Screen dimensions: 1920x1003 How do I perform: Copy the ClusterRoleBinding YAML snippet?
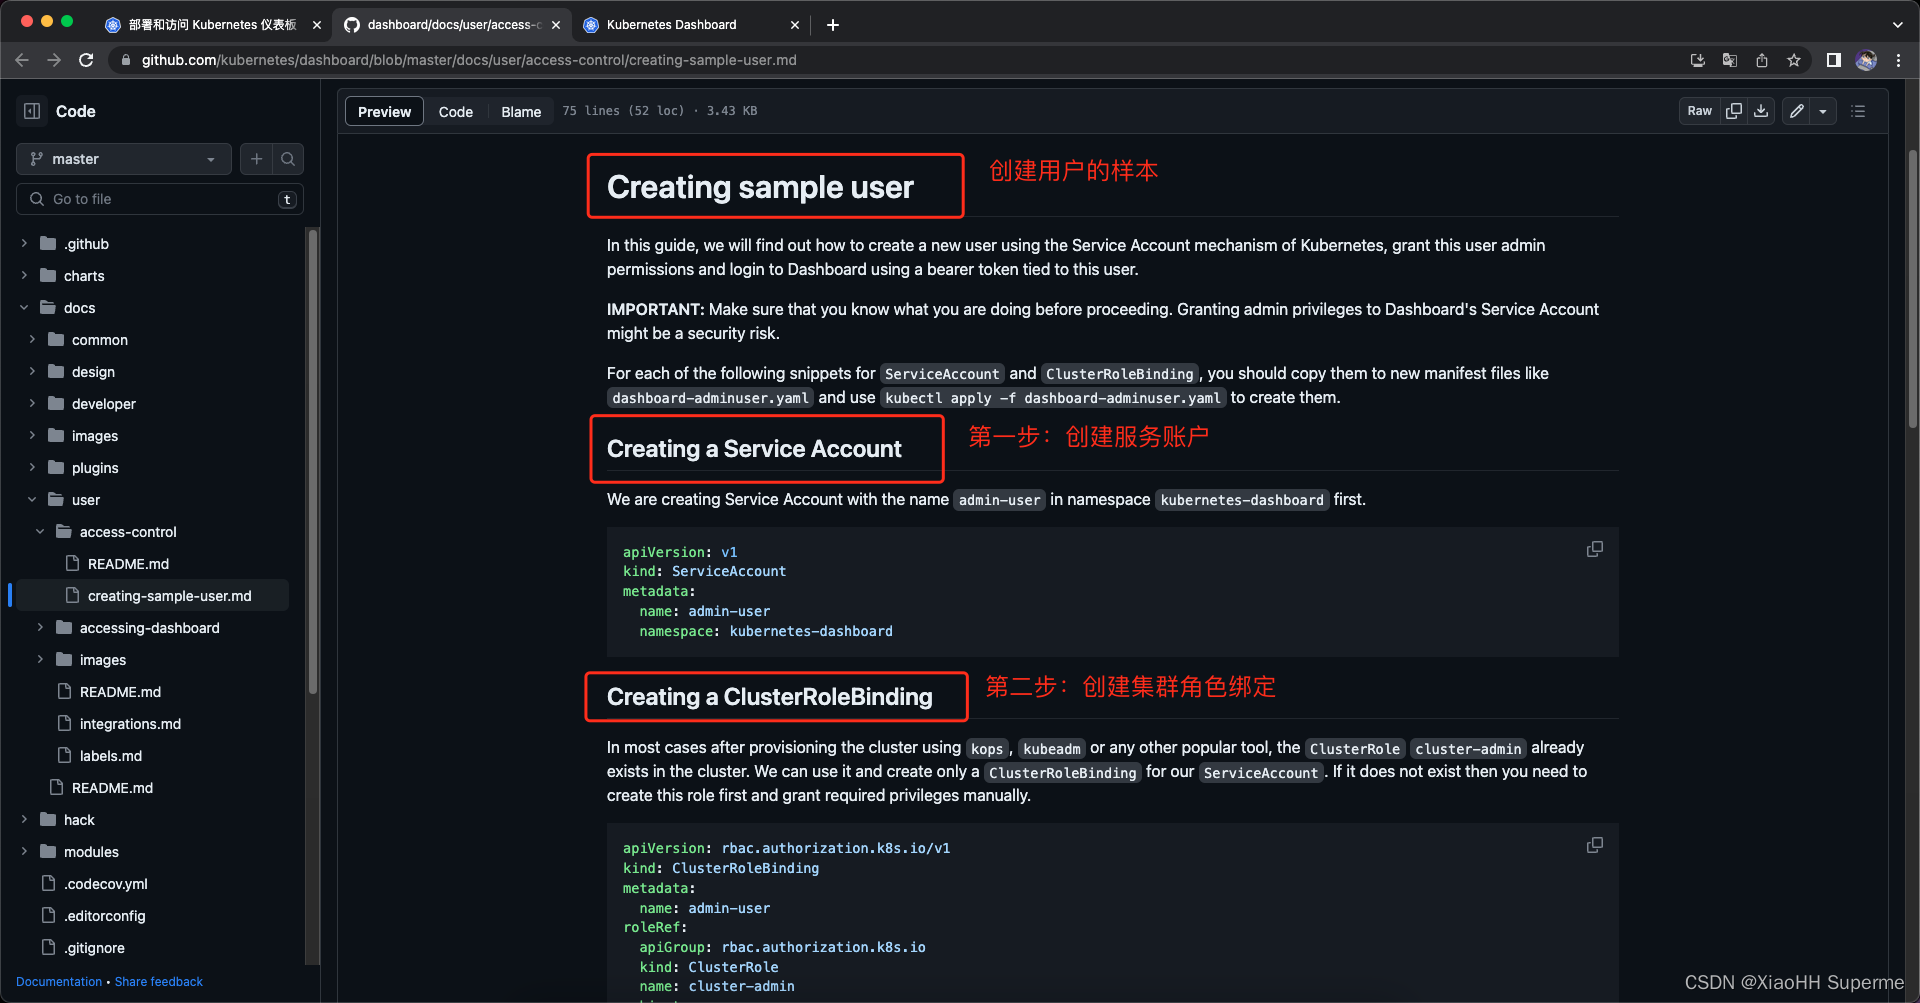point(1595,845)
